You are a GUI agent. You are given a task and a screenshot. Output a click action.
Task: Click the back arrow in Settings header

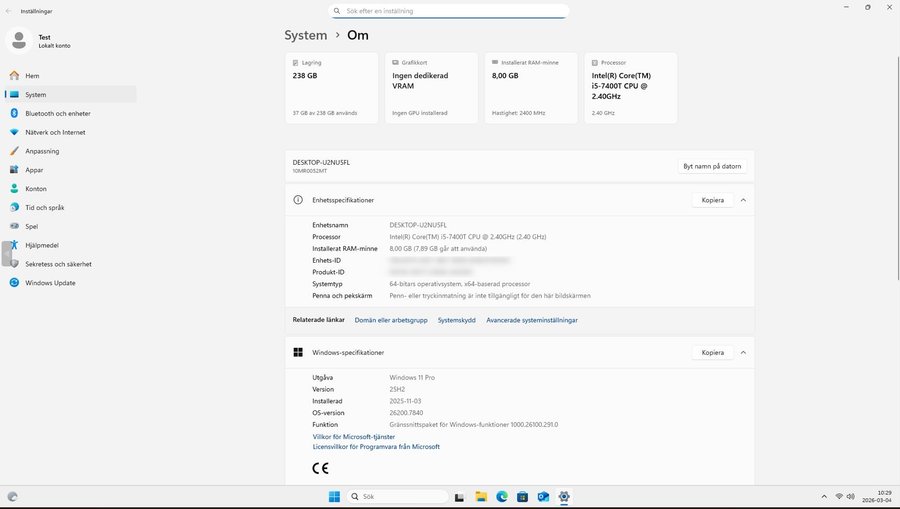8,10
